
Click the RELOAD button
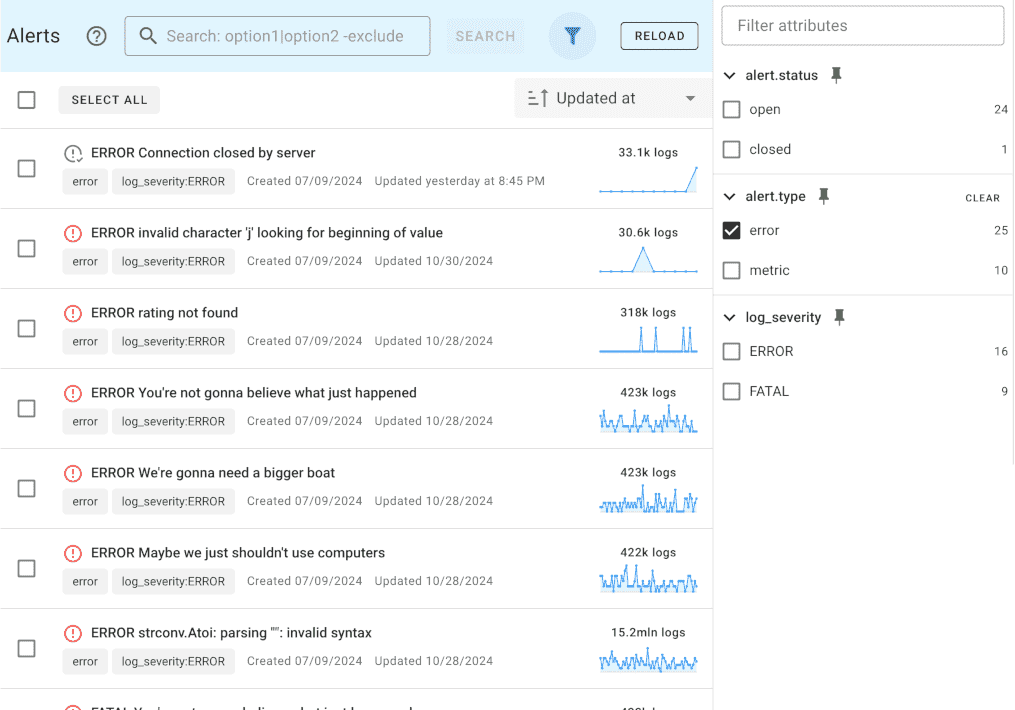coord(659,36)
